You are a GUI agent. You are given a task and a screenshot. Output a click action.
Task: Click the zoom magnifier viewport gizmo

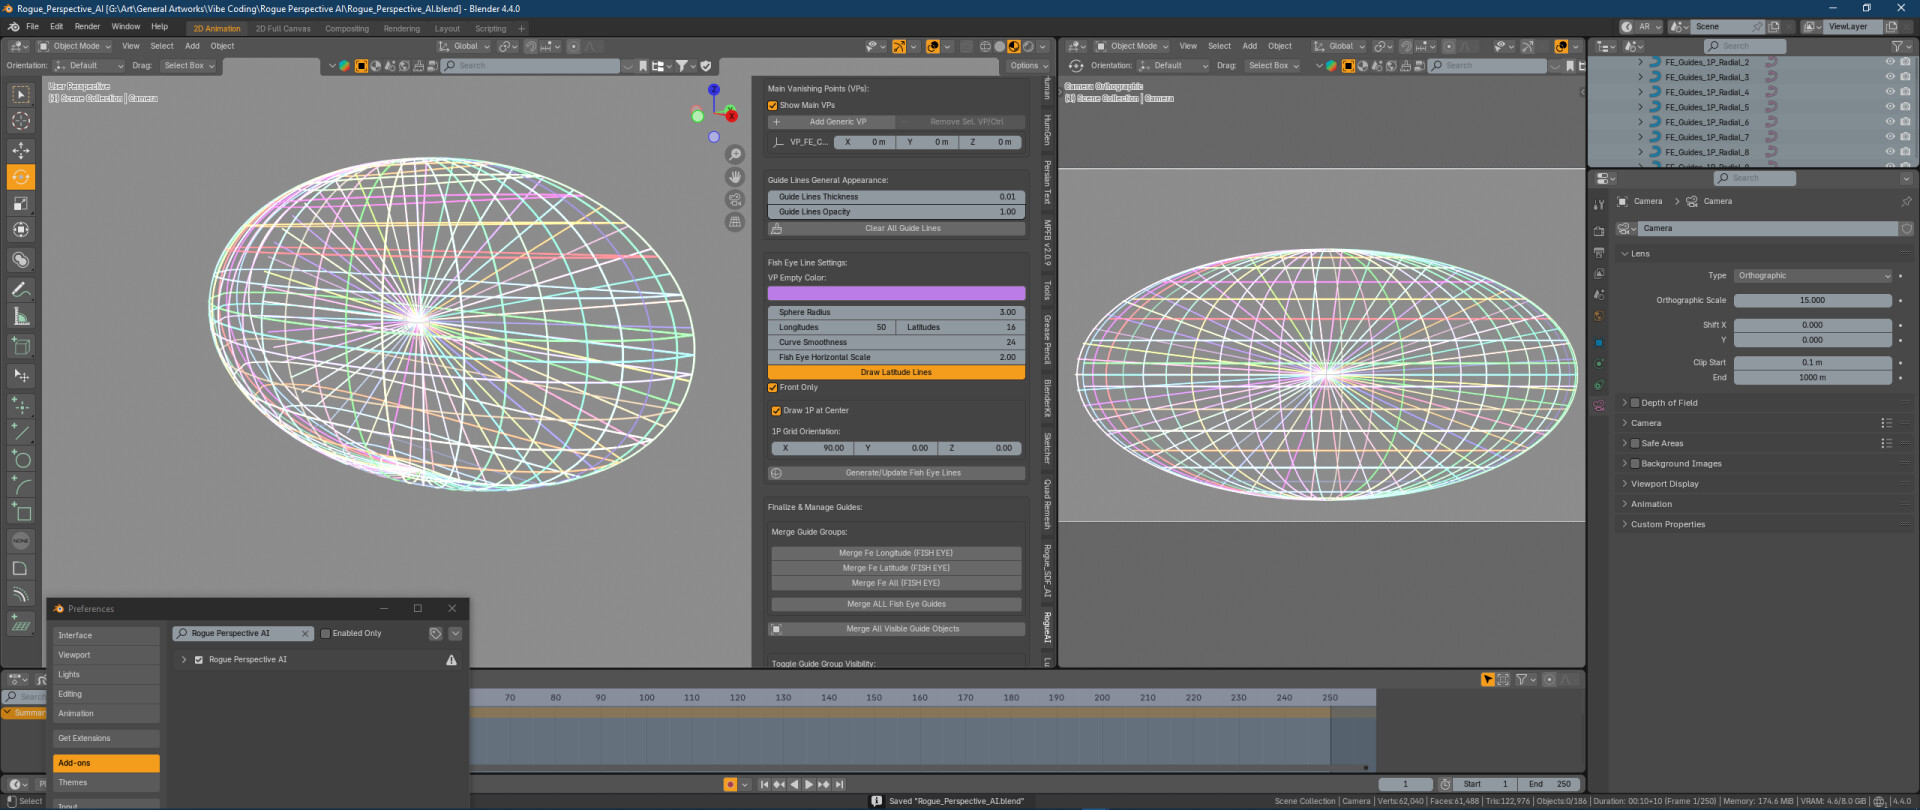click(x=735, y=154)
